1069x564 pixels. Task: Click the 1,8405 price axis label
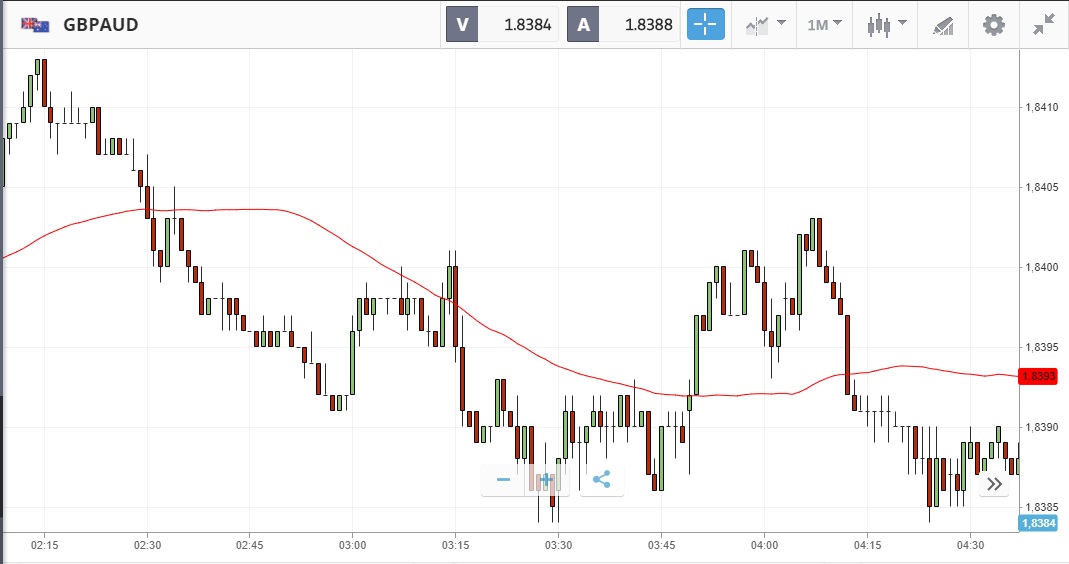coord(1043,187)
